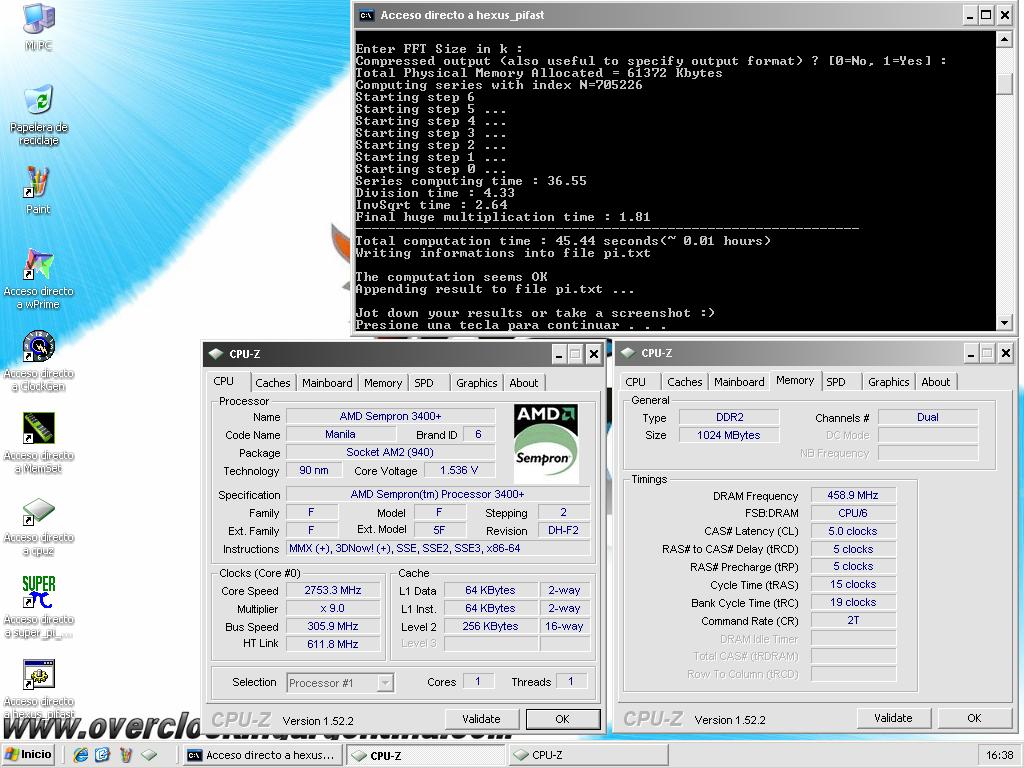The width and height of the screenshot is (1024, 768).
Task: Click the console vertical scrollbar thumb
Action: click(1004, 85)
